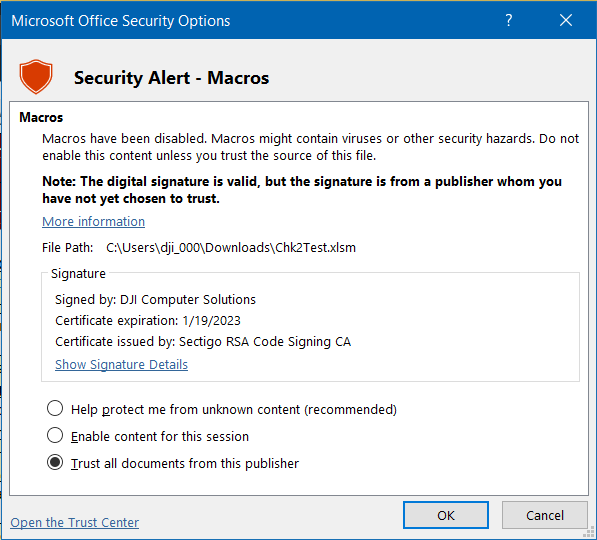Close the Security Options dialog
Viewport: 597px width, 540px height.
566,20
